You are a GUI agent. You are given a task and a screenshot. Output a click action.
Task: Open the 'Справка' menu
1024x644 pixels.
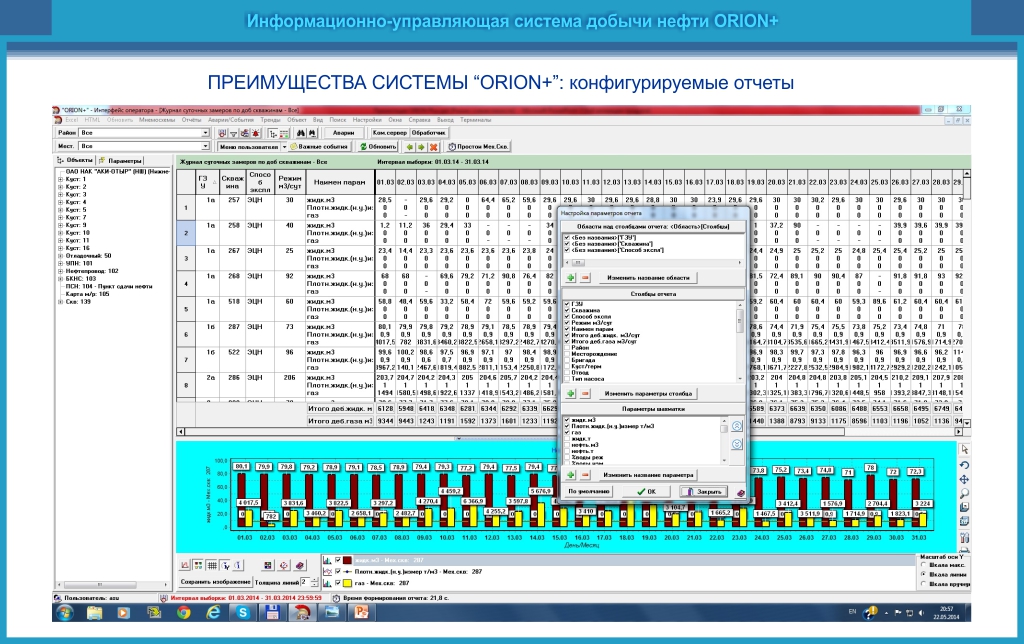(x=419, y=120)
